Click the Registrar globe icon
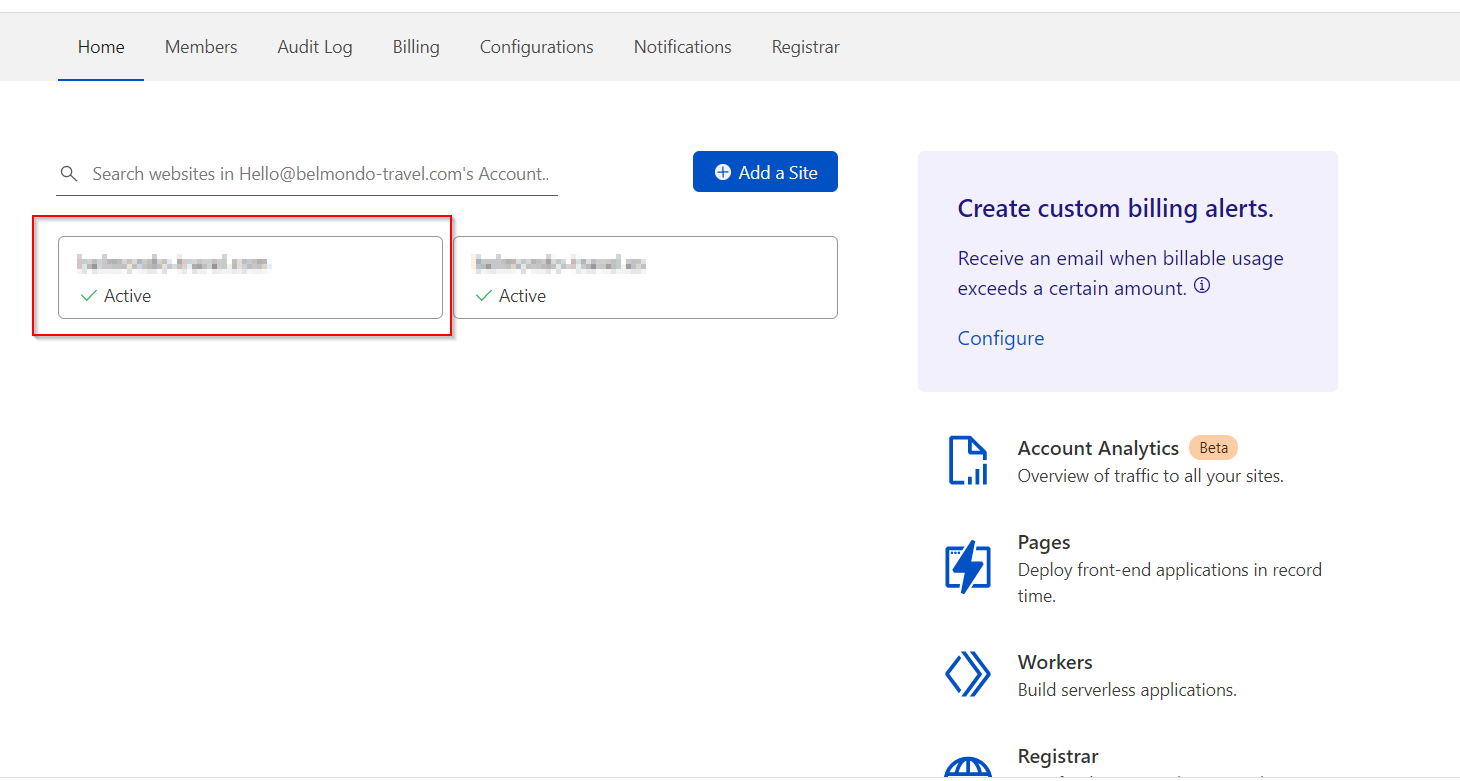1460x781 pixels. (967, 768)
